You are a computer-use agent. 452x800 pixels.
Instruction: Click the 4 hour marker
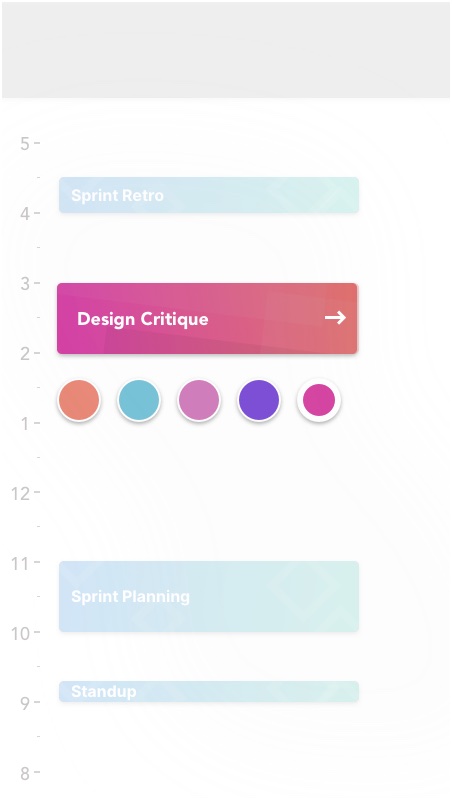tap(25, 214)
